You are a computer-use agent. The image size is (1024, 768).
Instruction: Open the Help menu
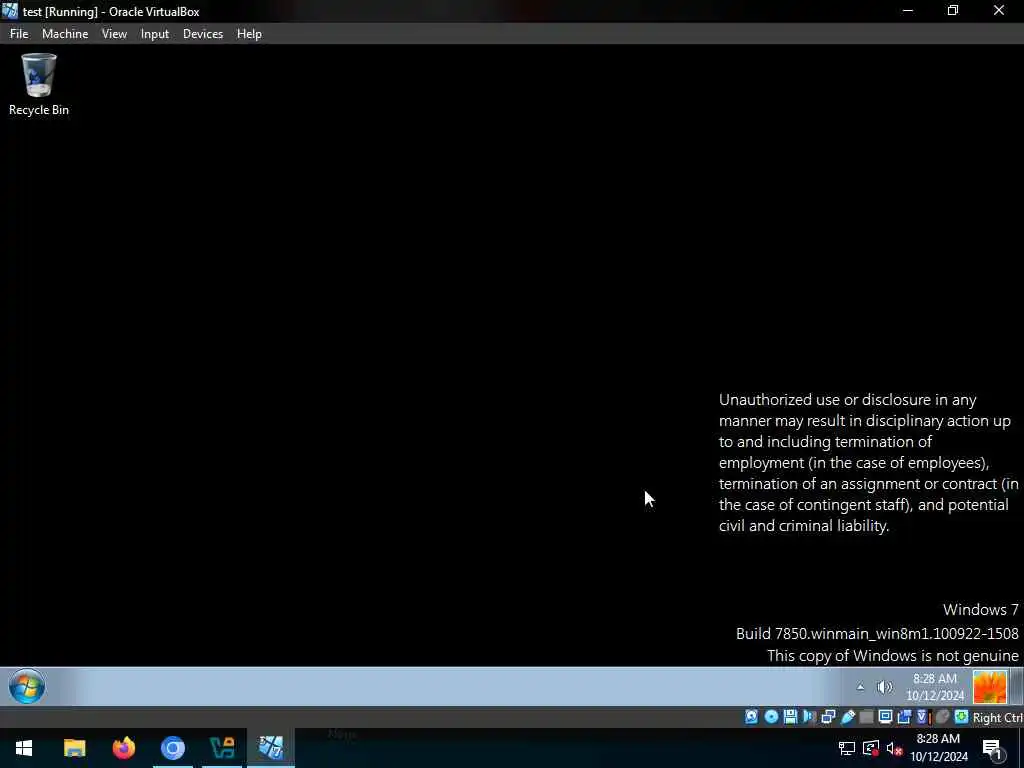coord(249,34)
